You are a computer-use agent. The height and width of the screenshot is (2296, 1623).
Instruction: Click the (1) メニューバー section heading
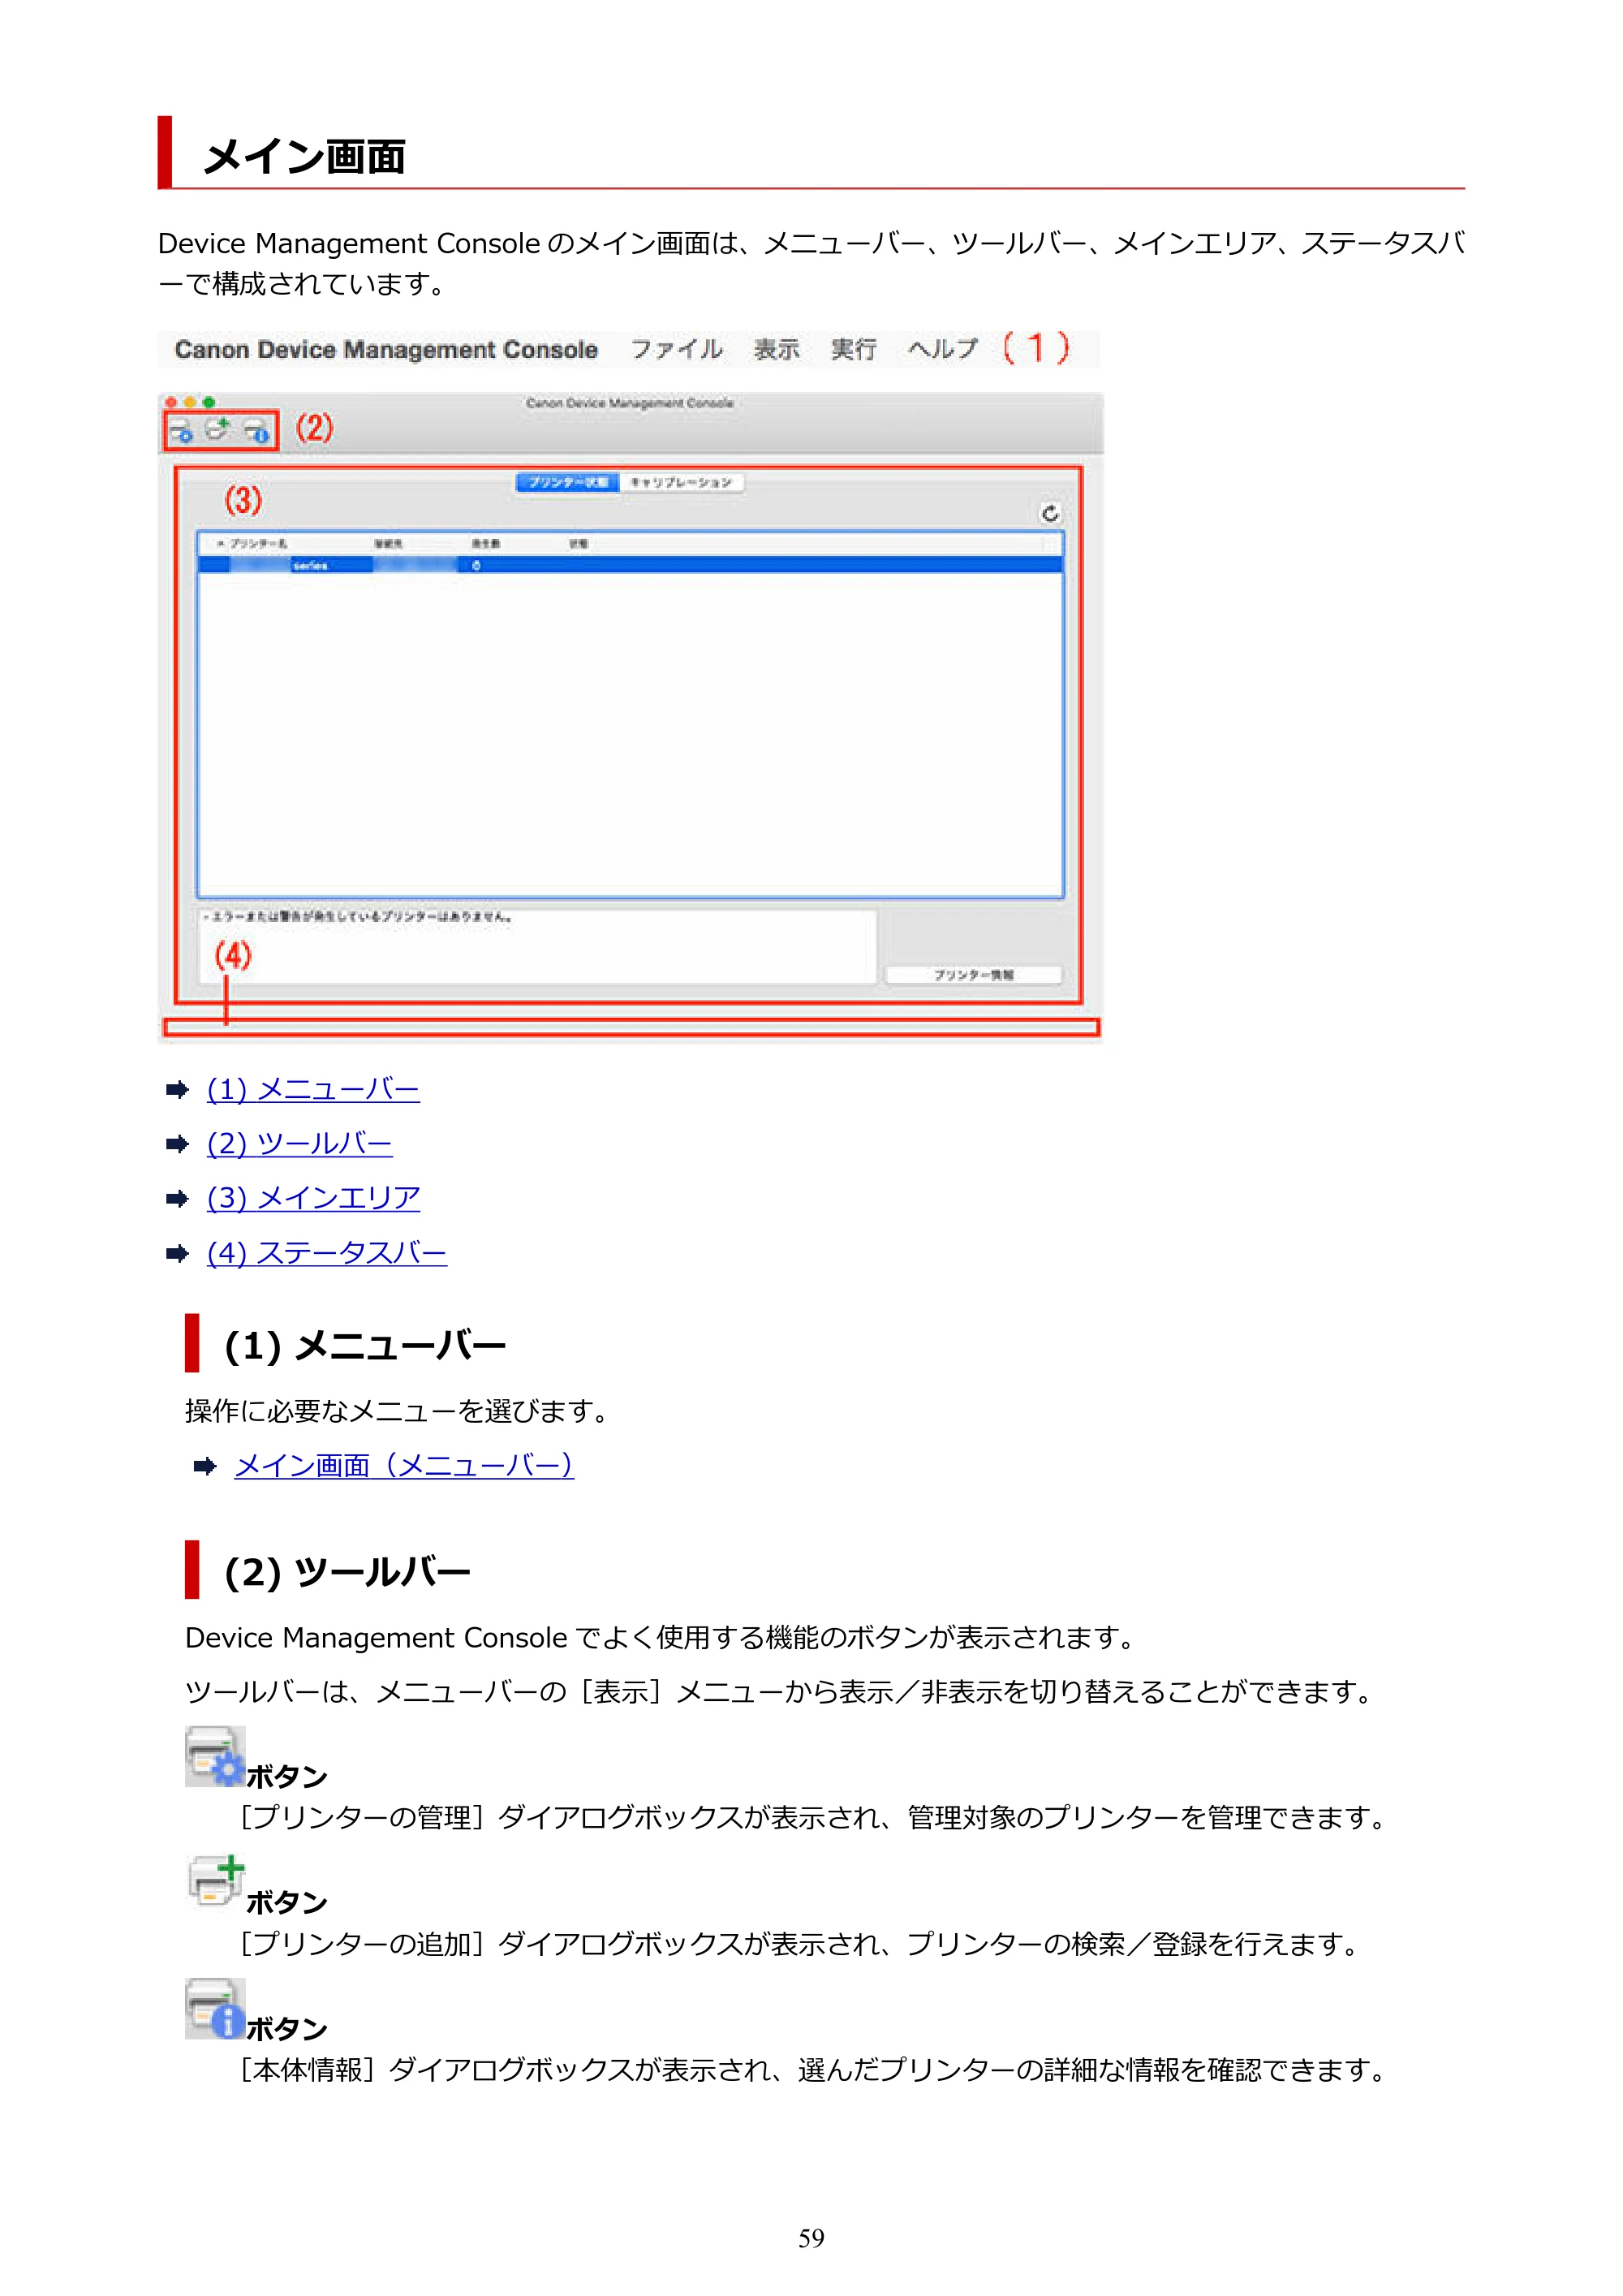(x=365, y=1346)
